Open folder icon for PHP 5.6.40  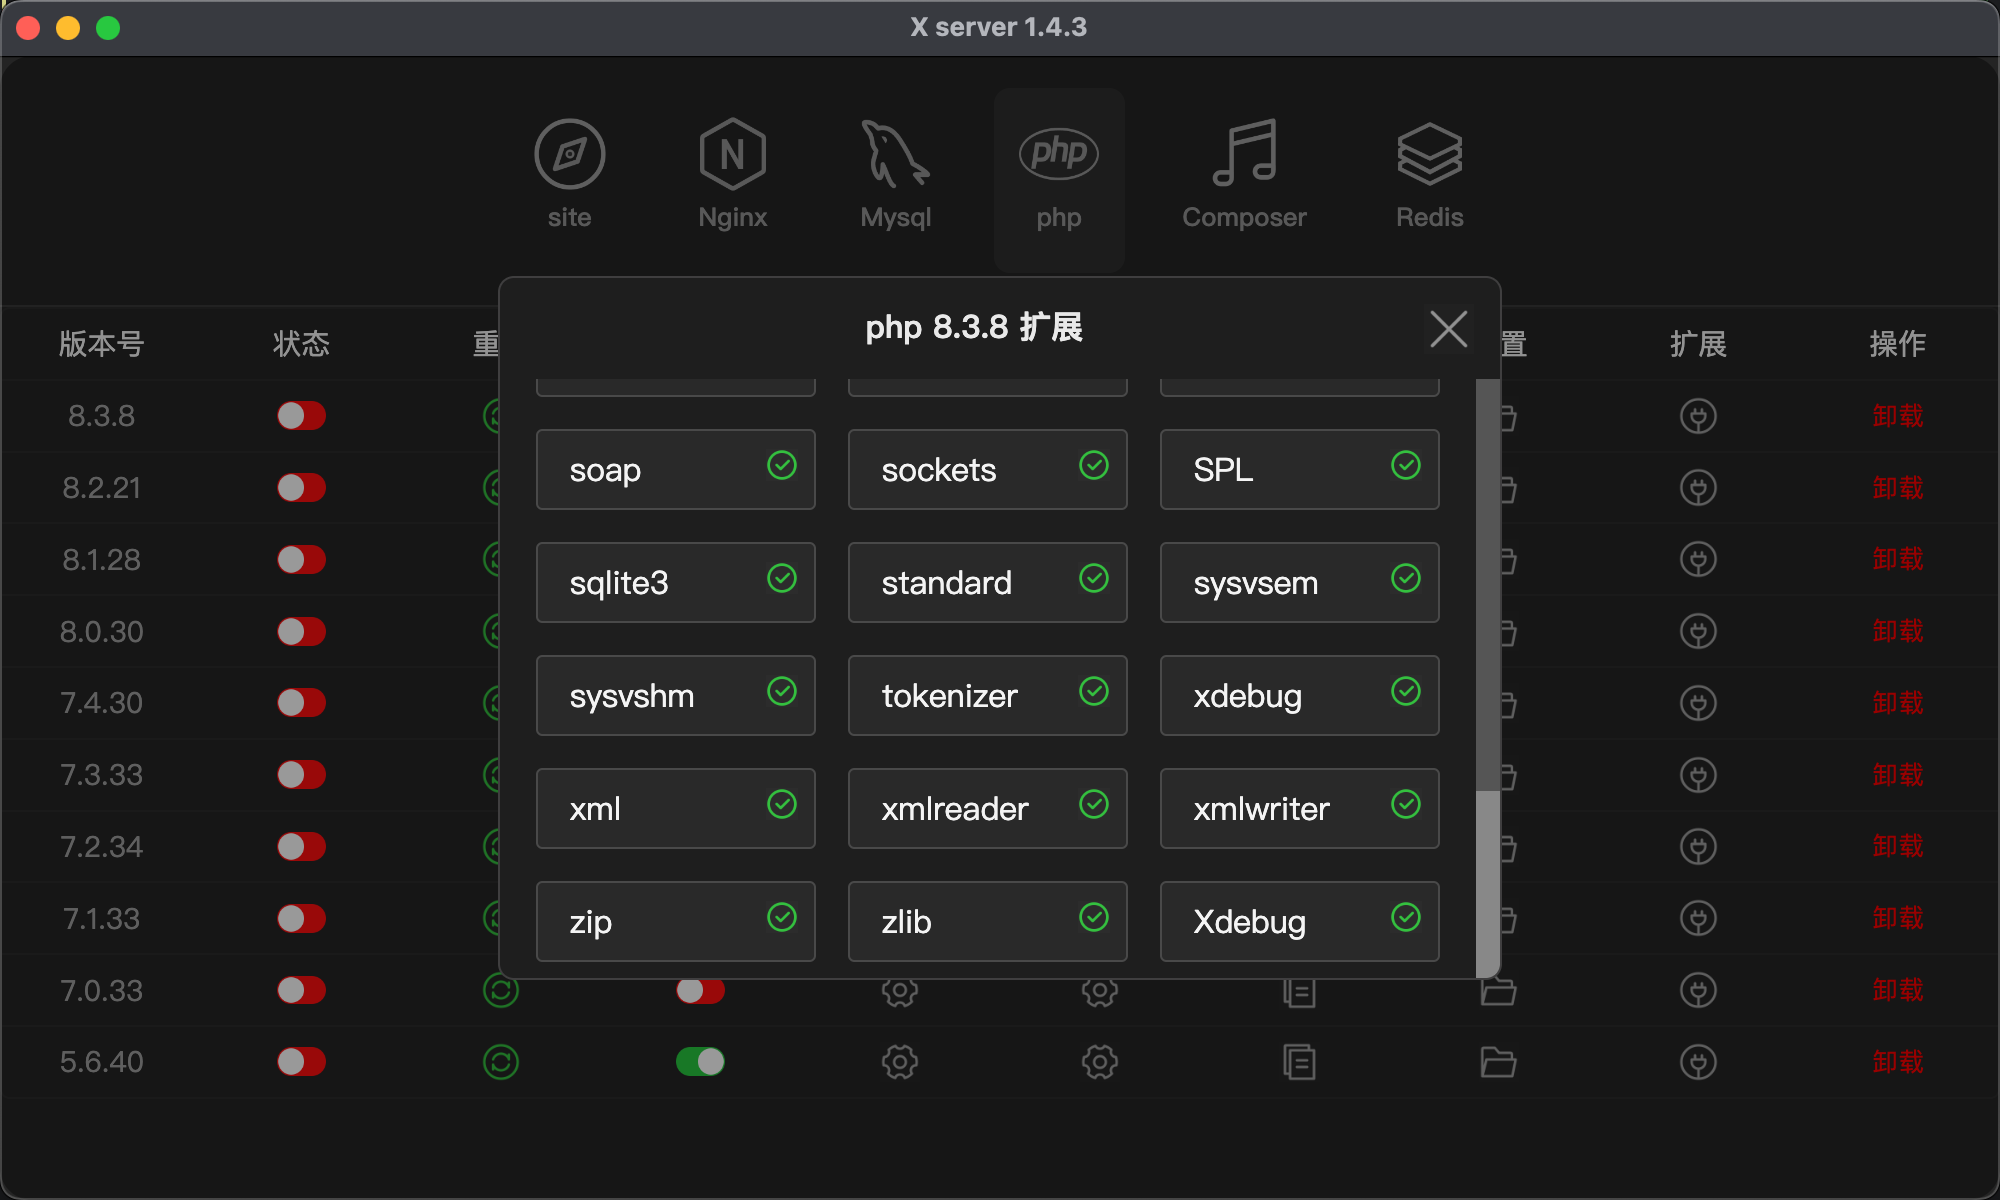pos(1498,1062)
